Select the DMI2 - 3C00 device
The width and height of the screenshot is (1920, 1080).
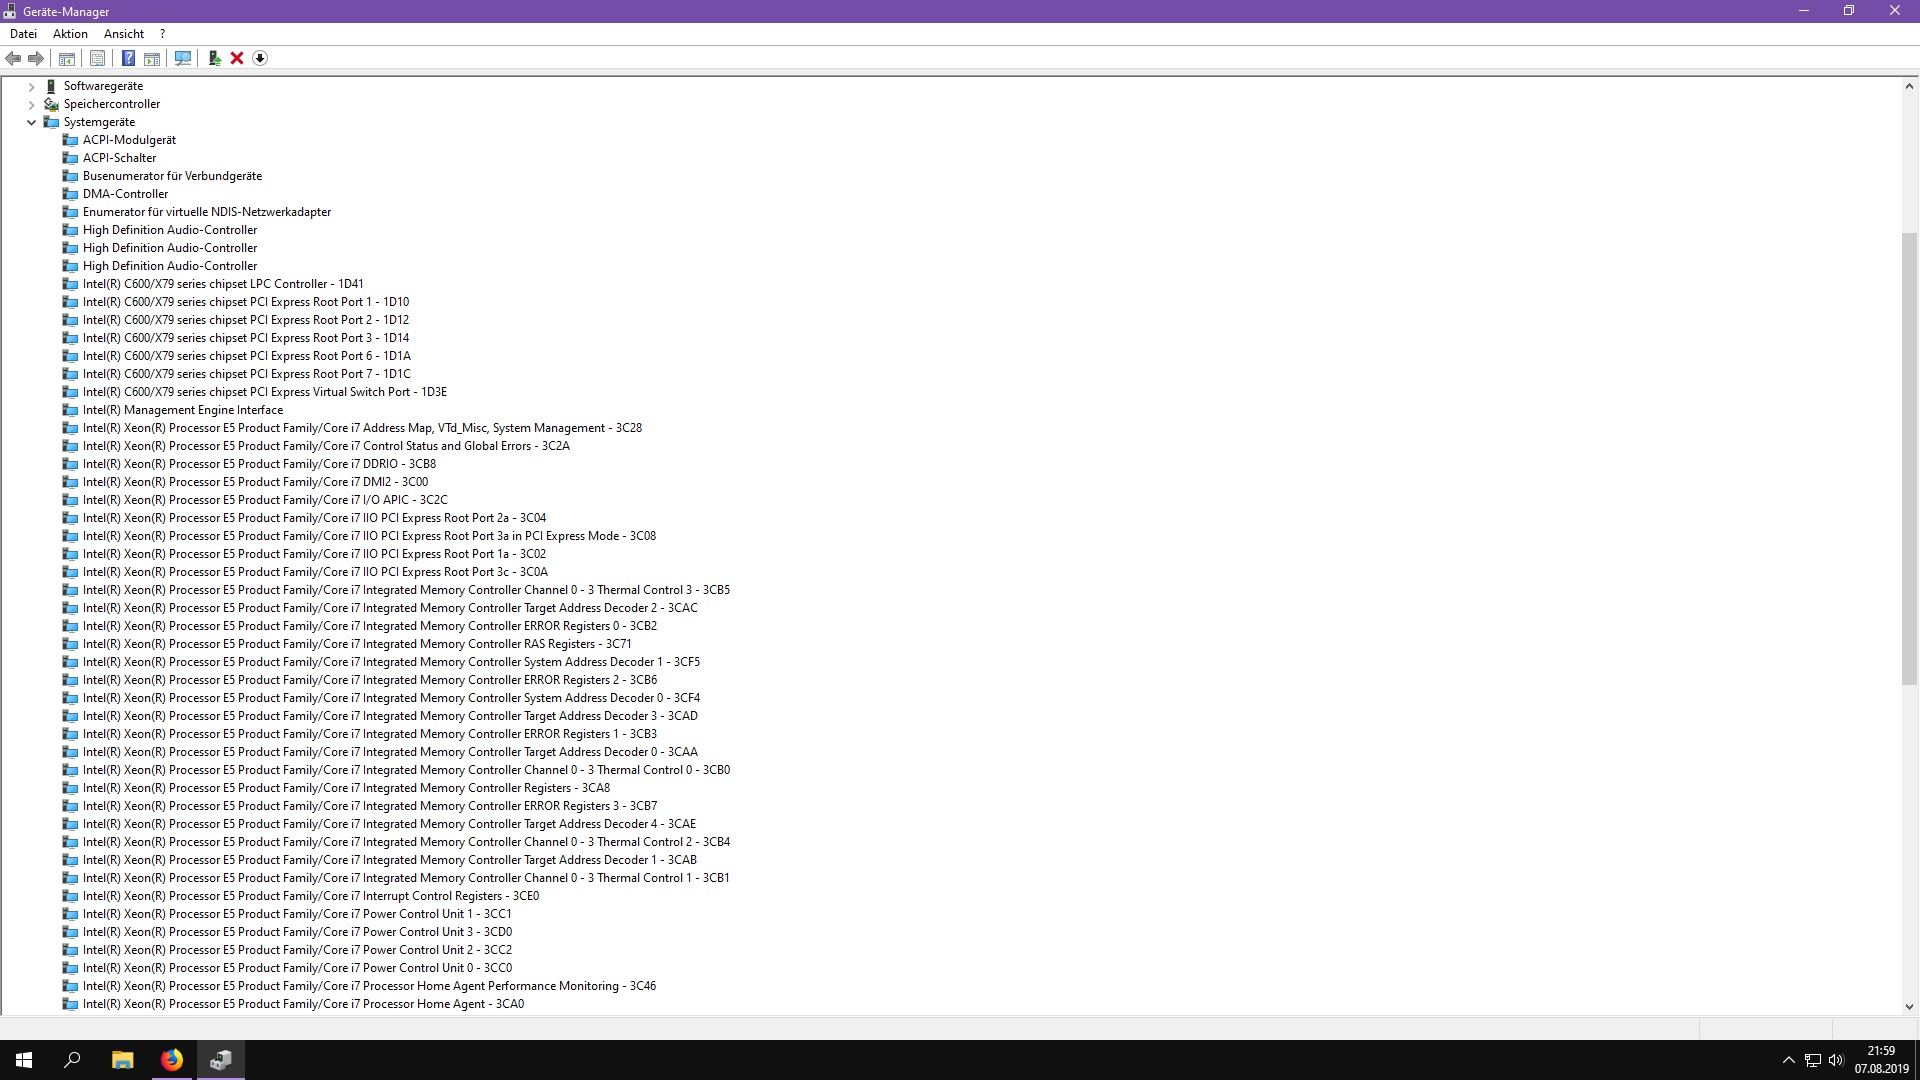[x=255, y=482]
